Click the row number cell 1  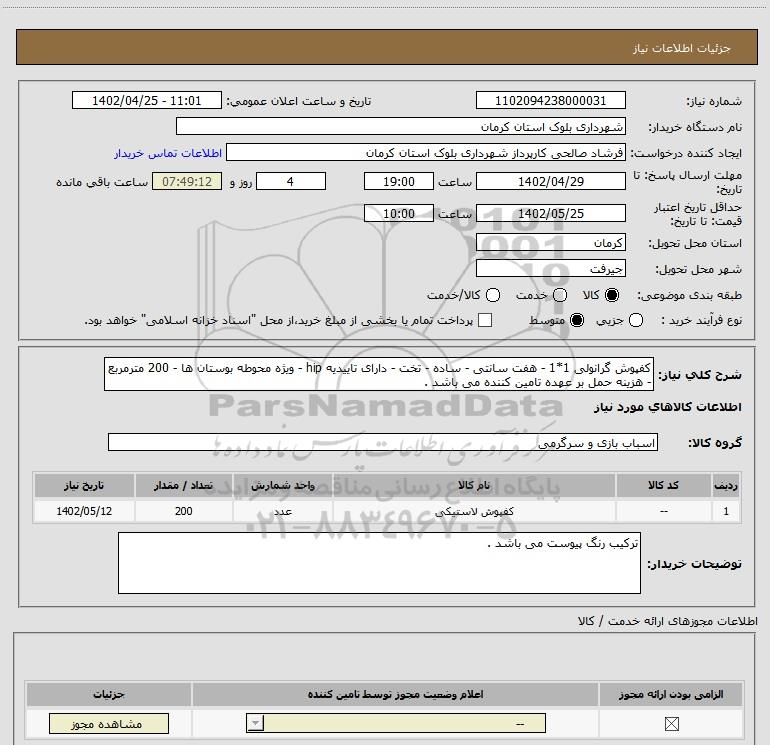point(726,511)
